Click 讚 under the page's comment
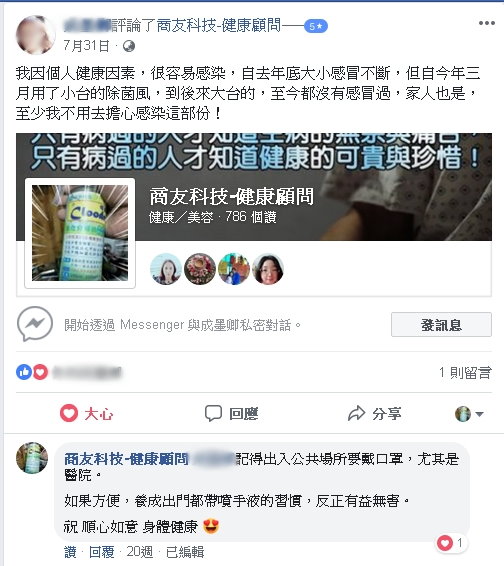The height and width of the screenshot is (566, 504). 70,552
